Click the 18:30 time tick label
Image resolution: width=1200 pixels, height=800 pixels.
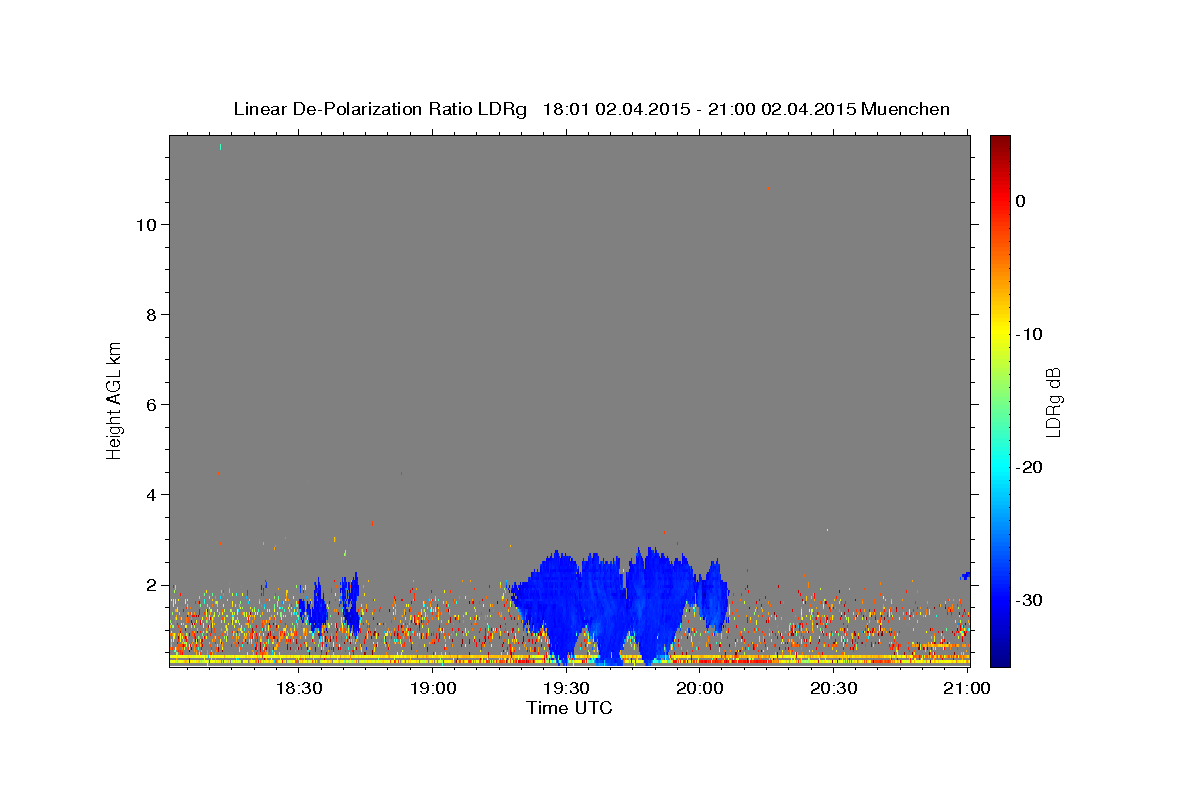(x=299, y=688)
